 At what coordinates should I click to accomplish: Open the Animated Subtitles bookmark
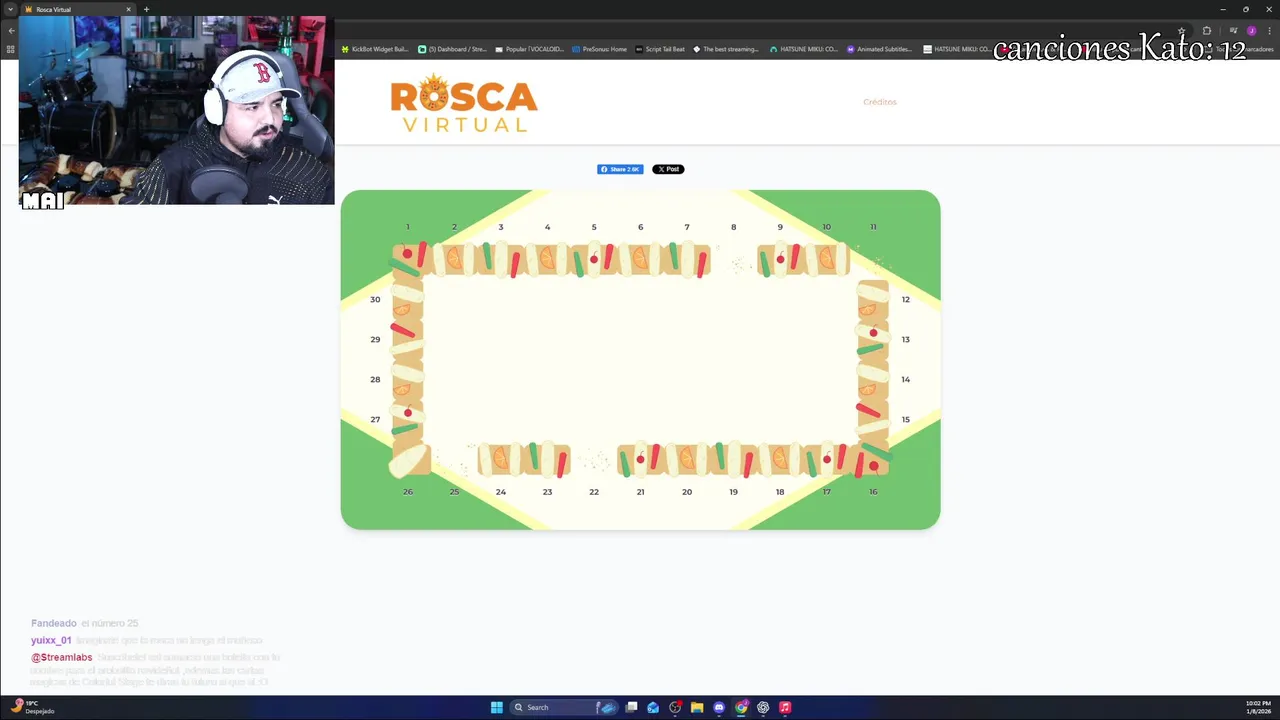point(879,49)
